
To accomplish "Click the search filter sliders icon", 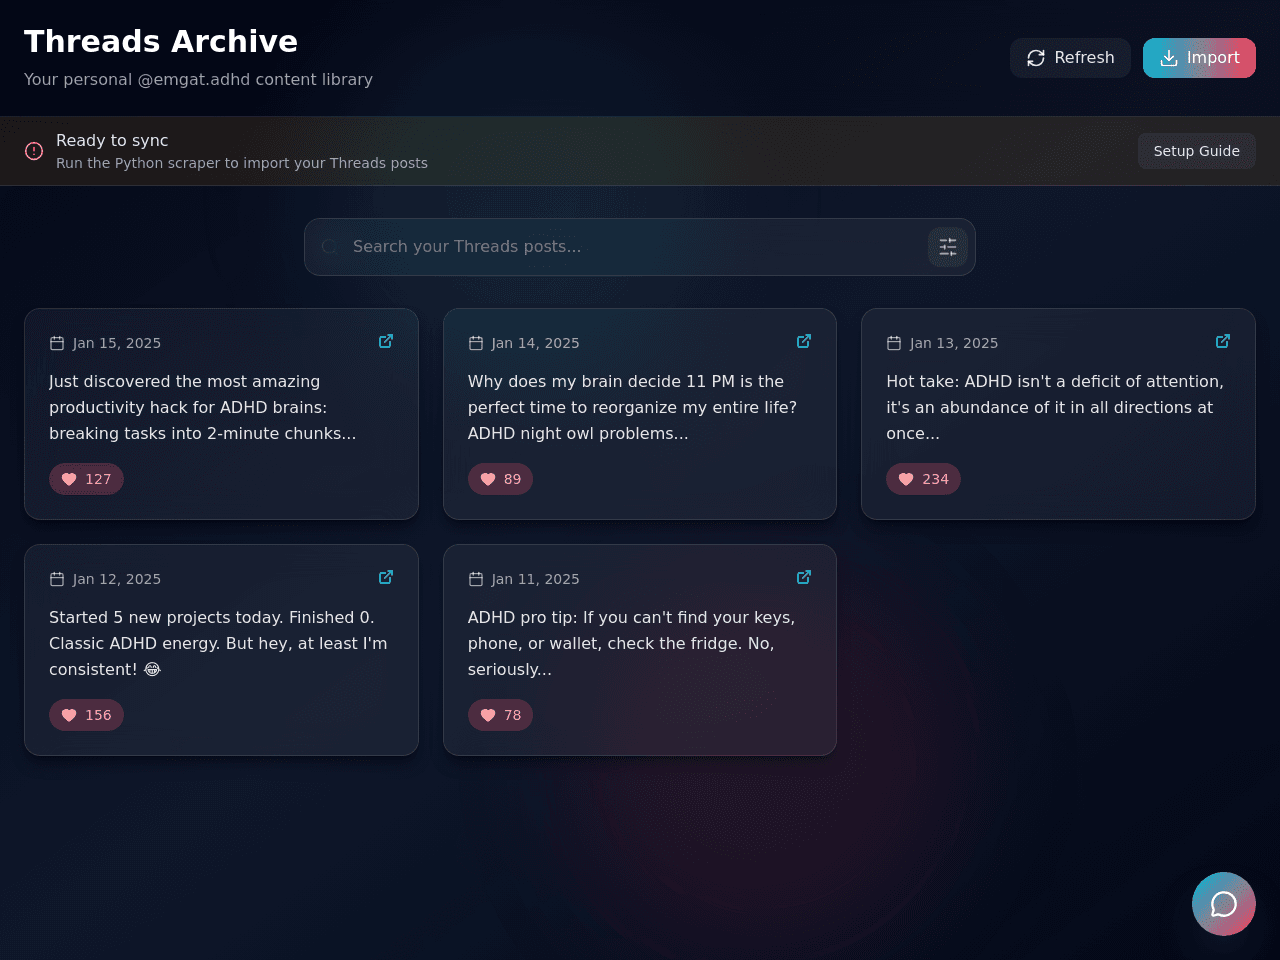I will pyautogui.click(x=948, y=247).
